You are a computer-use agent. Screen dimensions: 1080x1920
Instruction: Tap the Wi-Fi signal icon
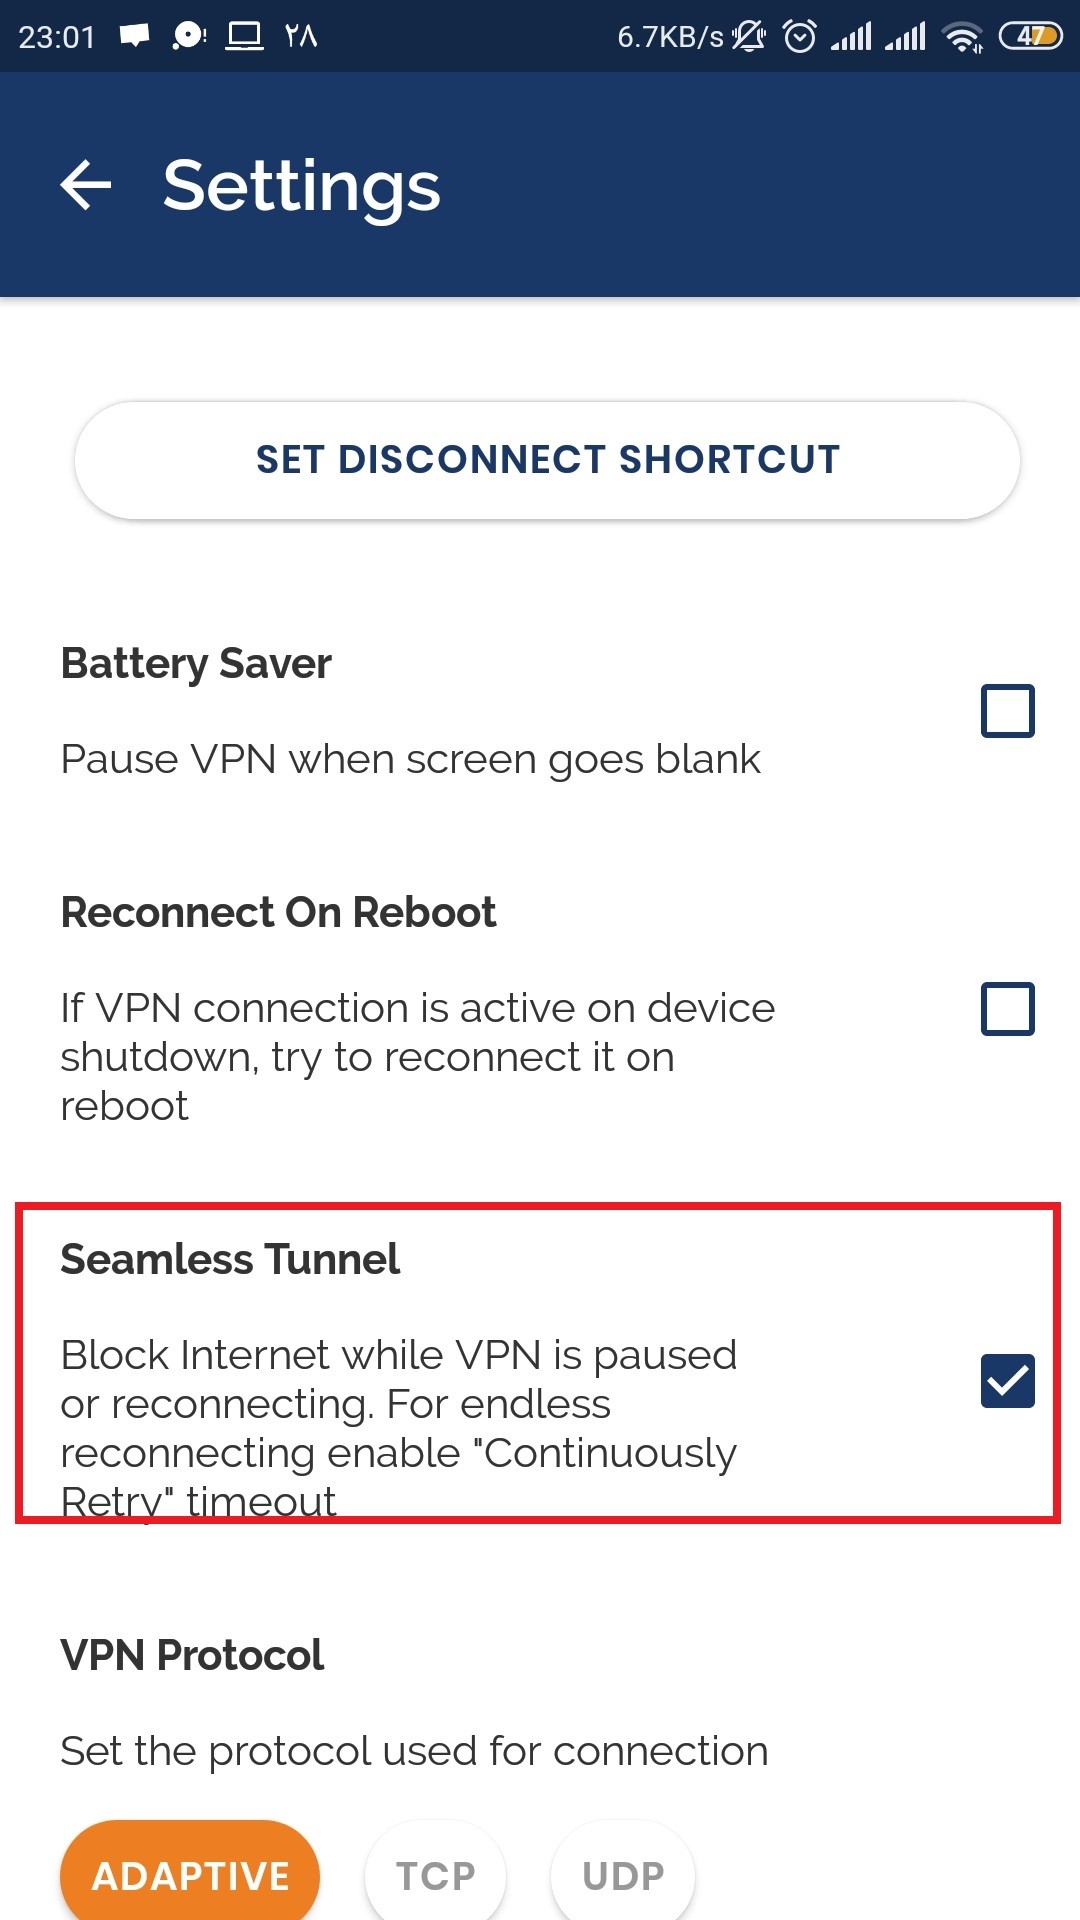click(x=963, y=37)
